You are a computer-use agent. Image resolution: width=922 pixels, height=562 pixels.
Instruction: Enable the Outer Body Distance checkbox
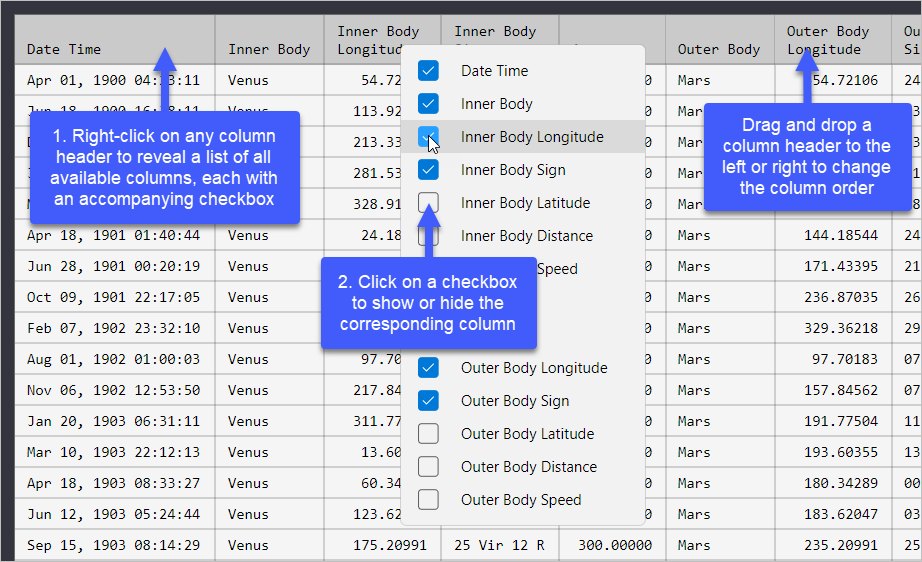coord(428,467)
